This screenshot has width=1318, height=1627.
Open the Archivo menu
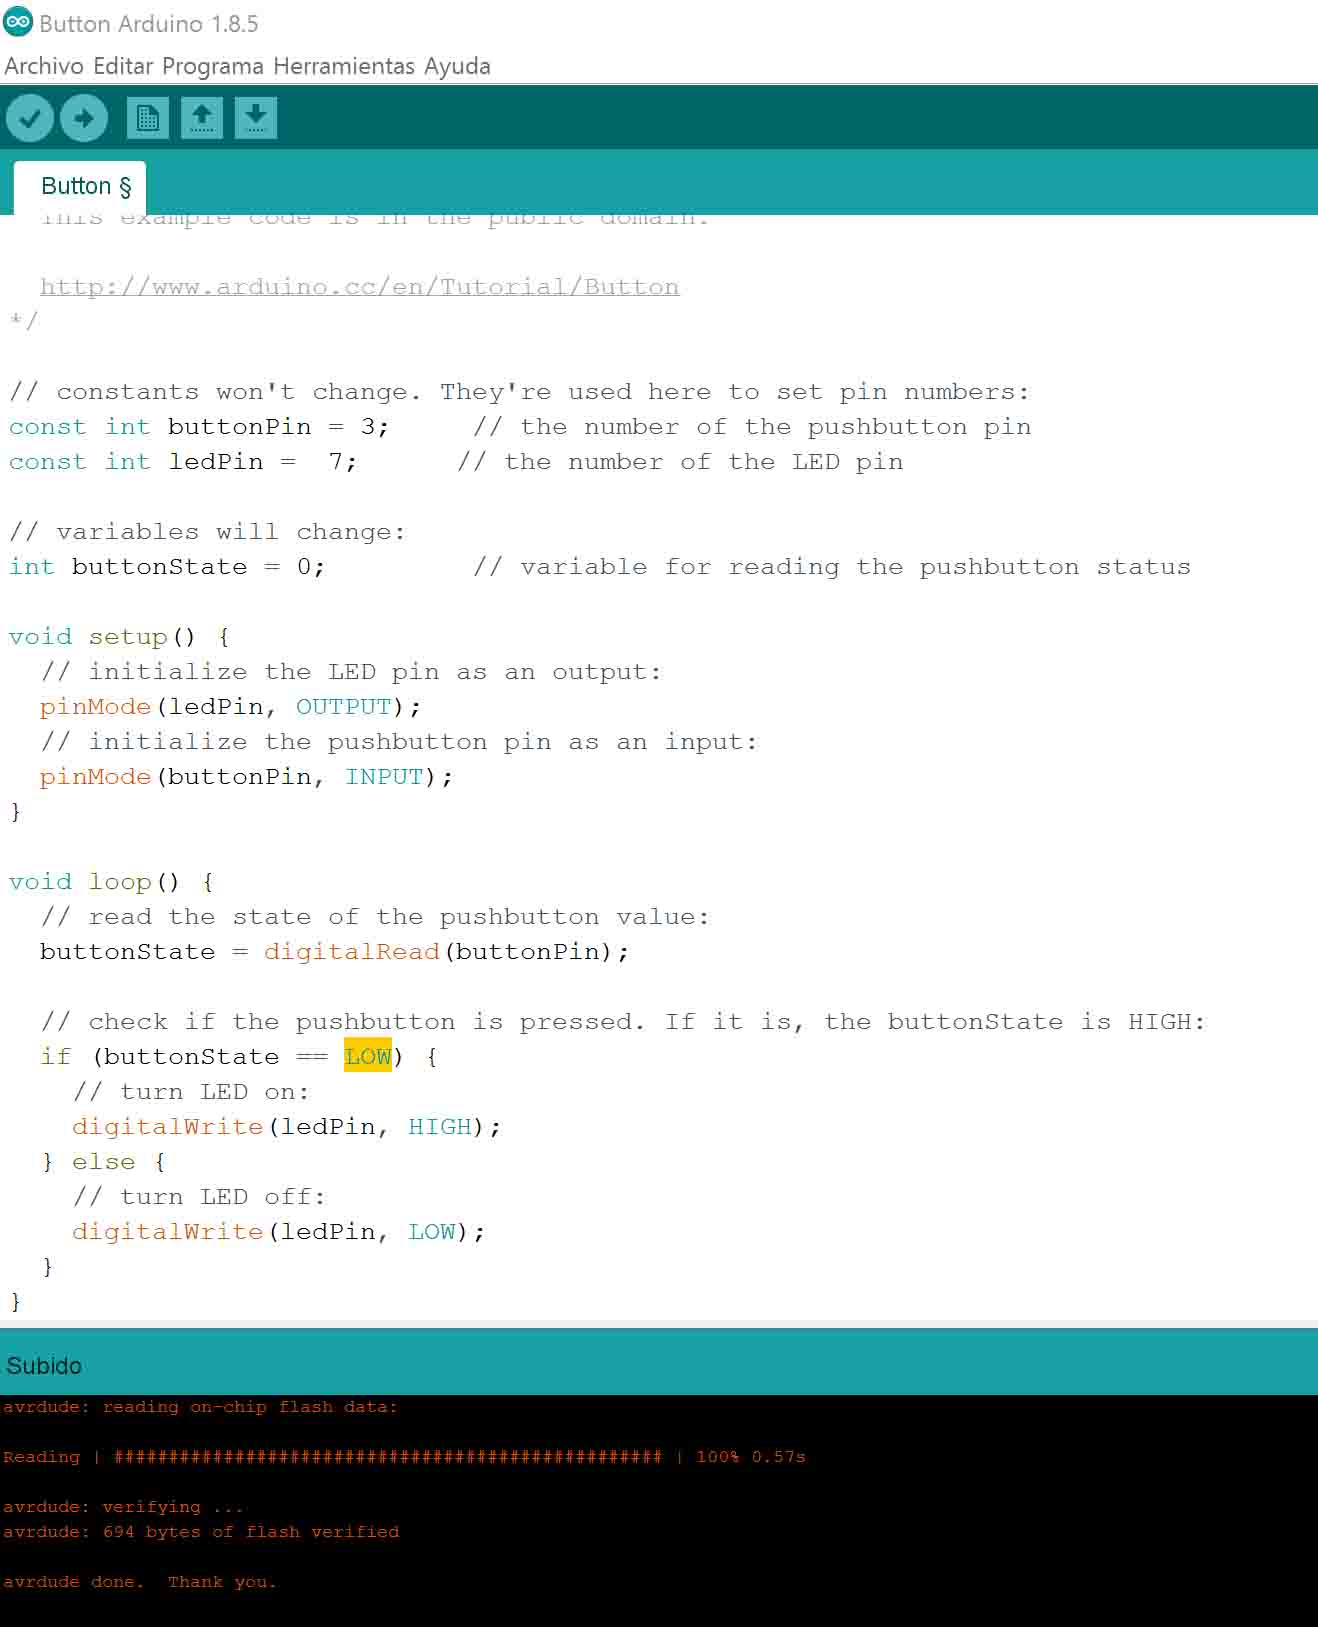44,66
